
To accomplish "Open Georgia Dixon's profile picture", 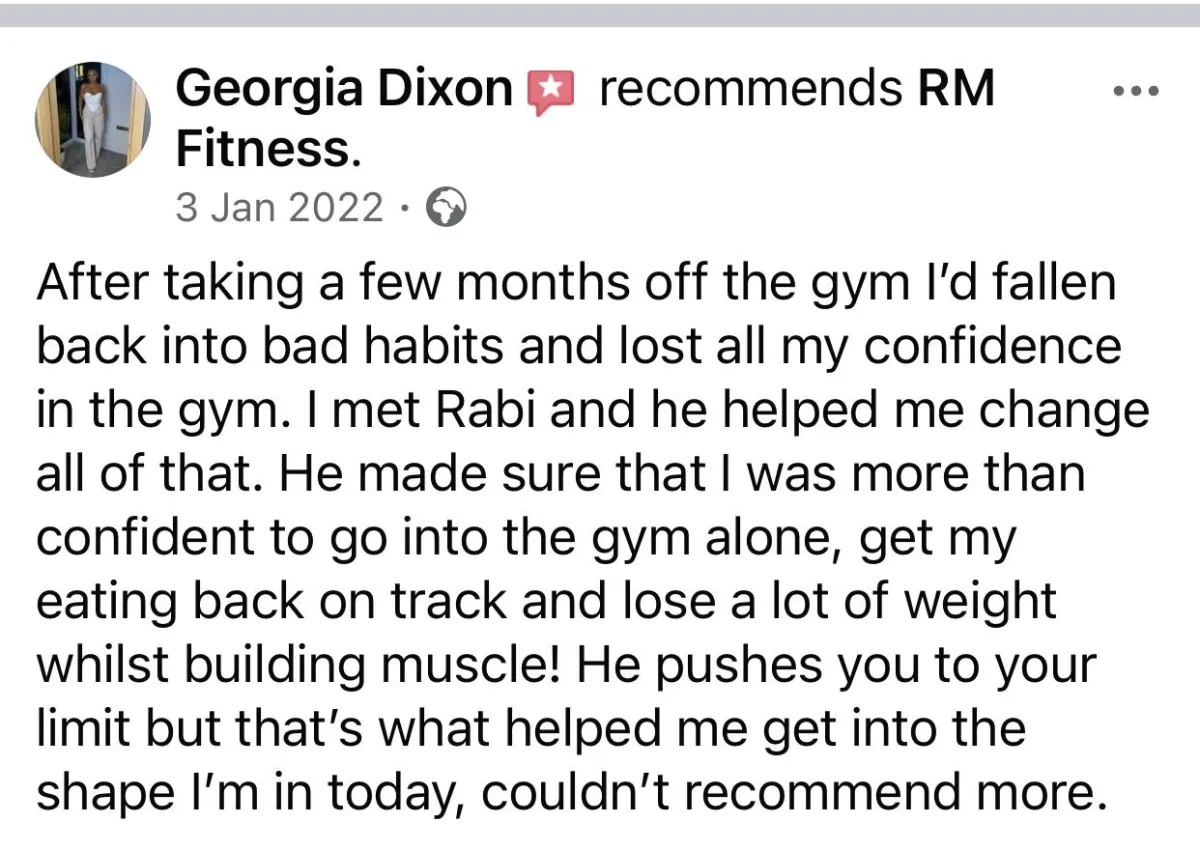I will click(93, 120).
